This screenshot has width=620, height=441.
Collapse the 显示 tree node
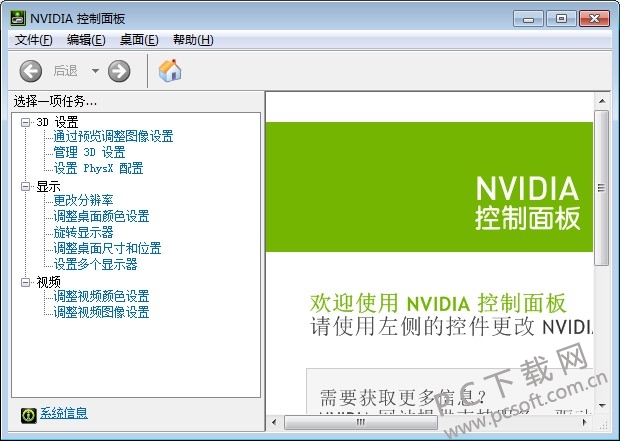[25, 186]
